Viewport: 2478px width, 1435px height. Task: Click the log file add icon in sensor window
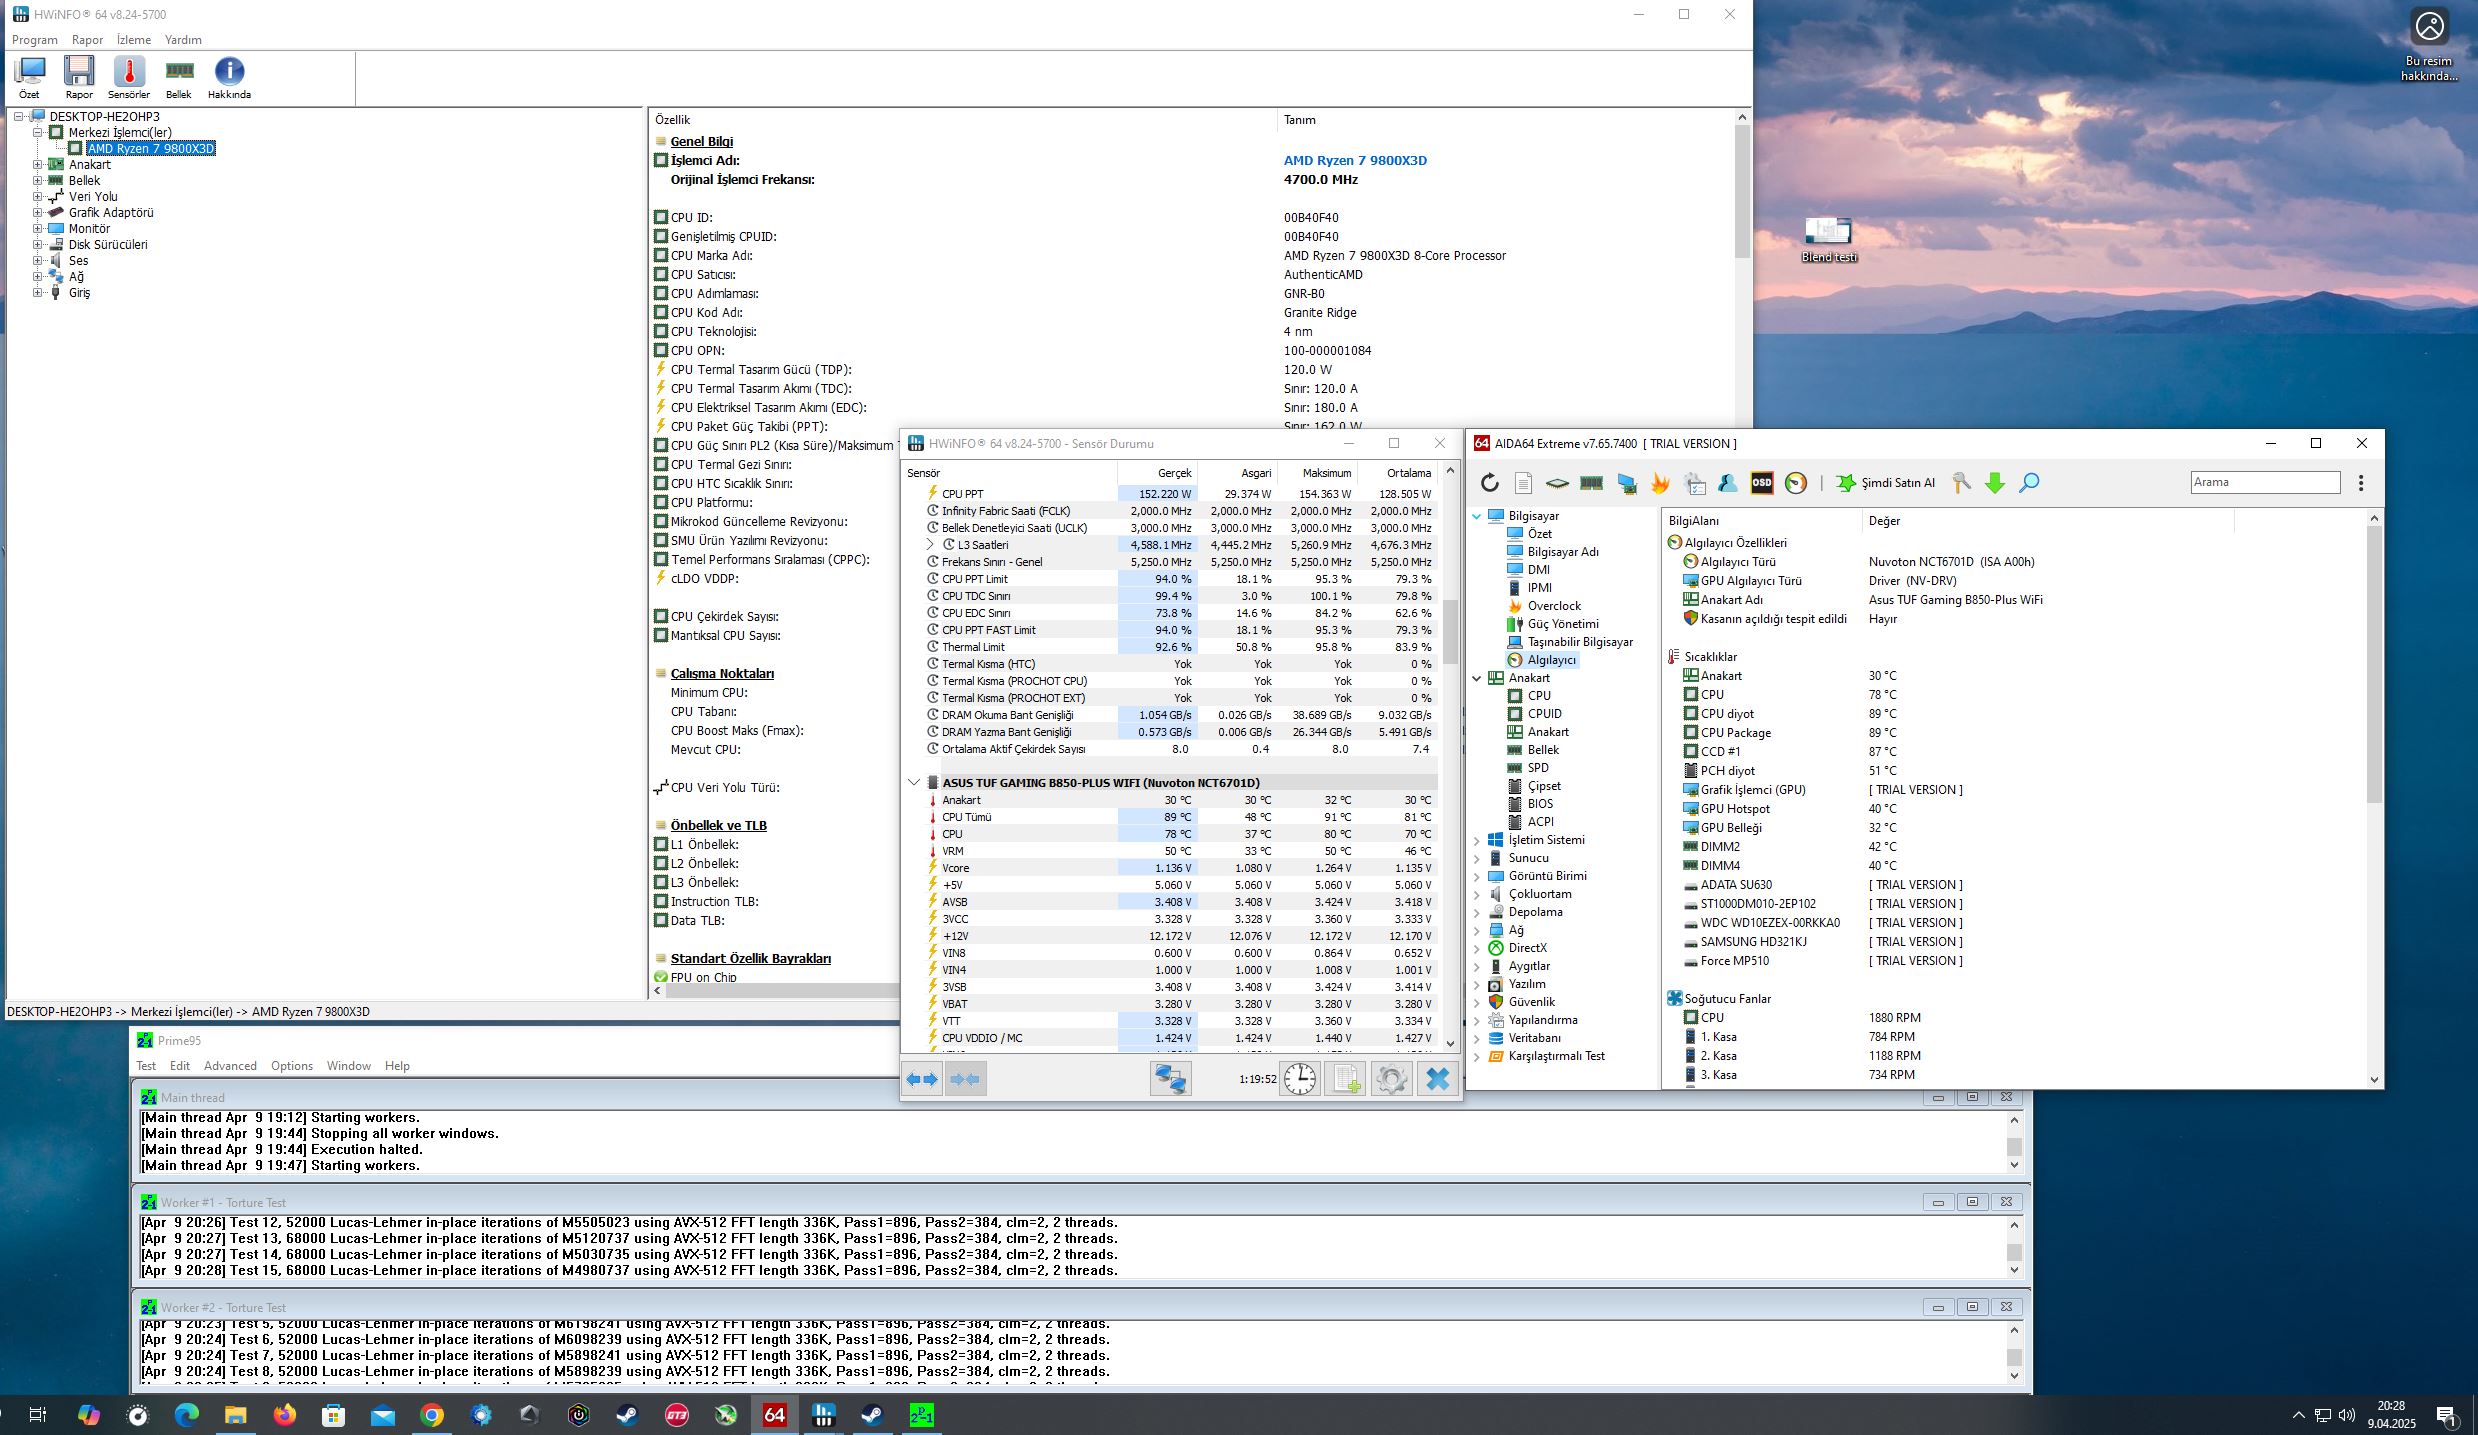click(x=1345, y=1079)
